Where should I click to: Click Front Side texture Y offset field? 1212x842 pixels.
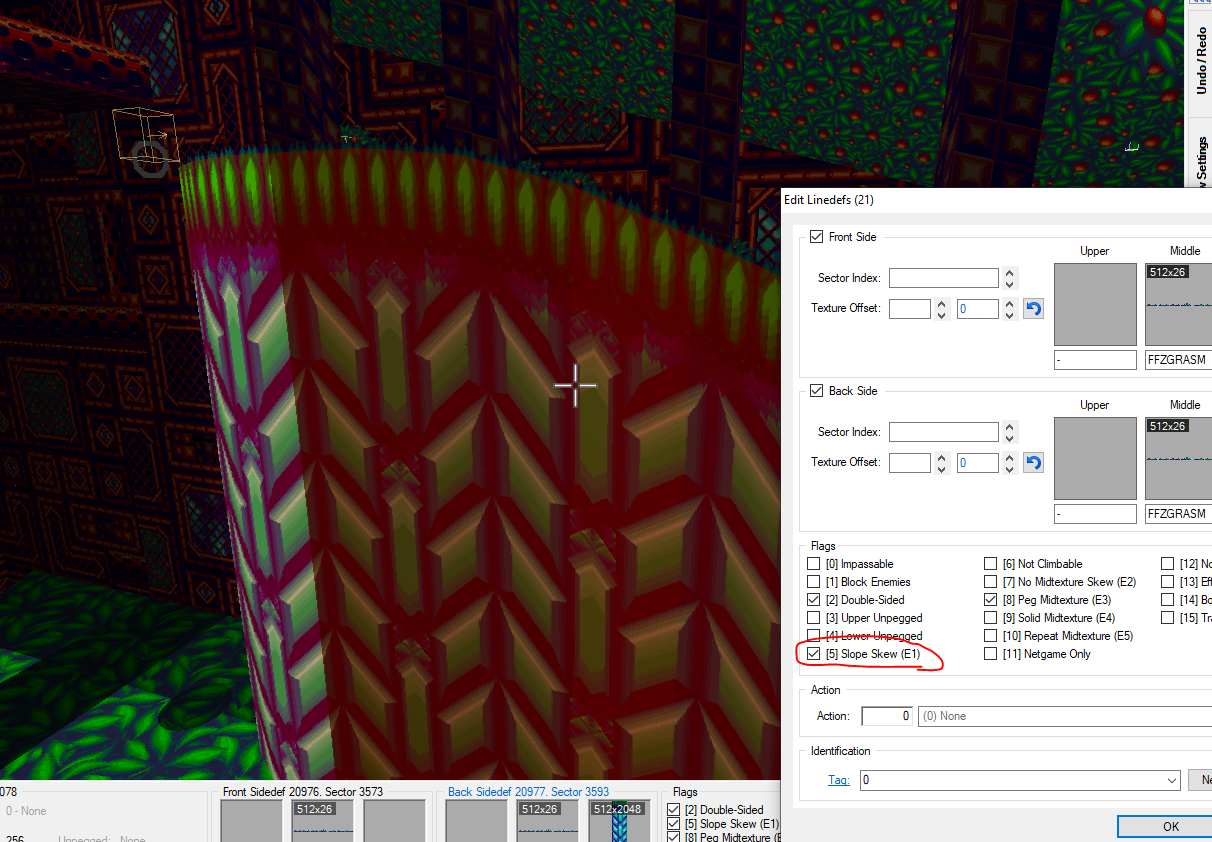point(978,309)
